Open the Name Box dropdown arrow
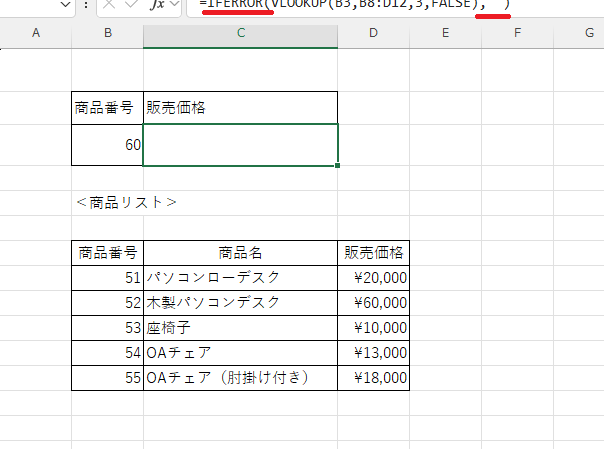Screen dimensions: 604x449 tap(66, 5)
